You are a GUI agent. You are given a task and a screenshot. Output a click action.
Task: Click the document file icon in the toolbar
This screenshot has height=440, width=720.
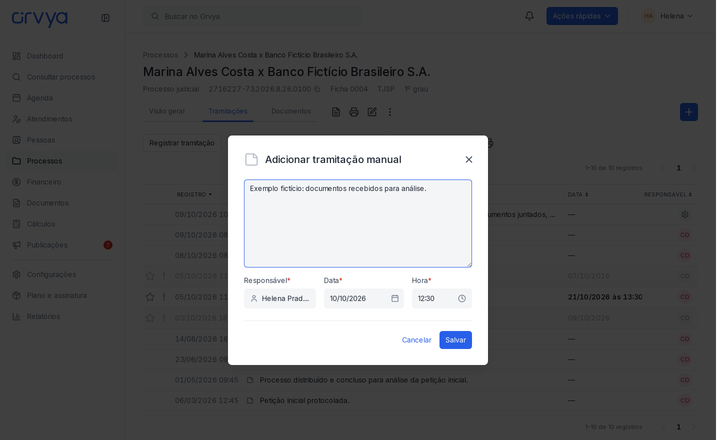pos(336,112)
